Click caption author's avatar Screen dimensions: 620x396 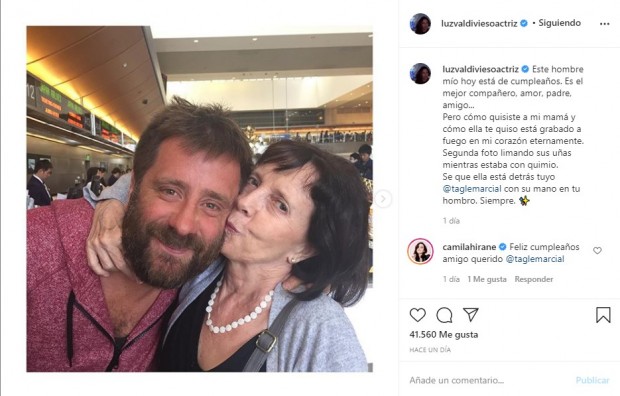420,74
